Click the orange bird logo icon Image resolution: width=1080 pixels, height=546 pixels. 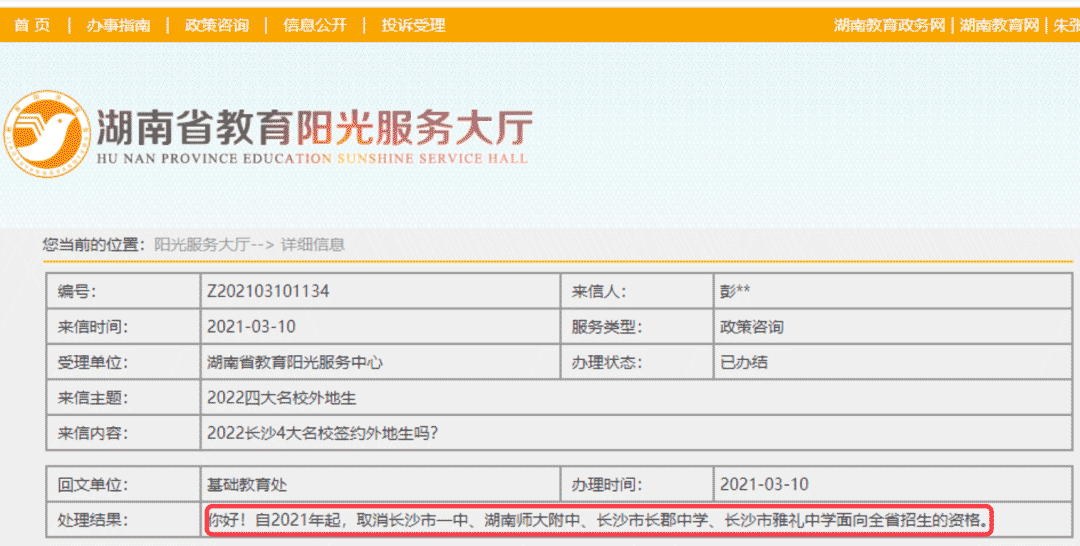(47, 134)
